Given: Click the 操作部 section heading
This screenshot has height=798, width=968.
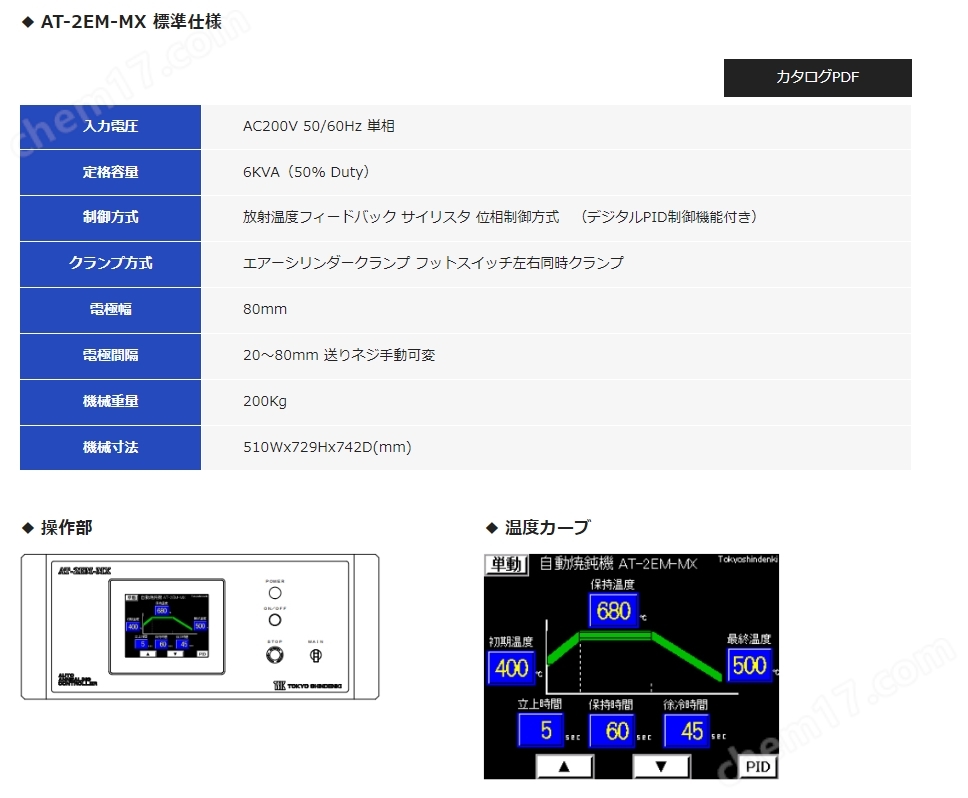Looking at the screenshot, I should tap(67, 528).
